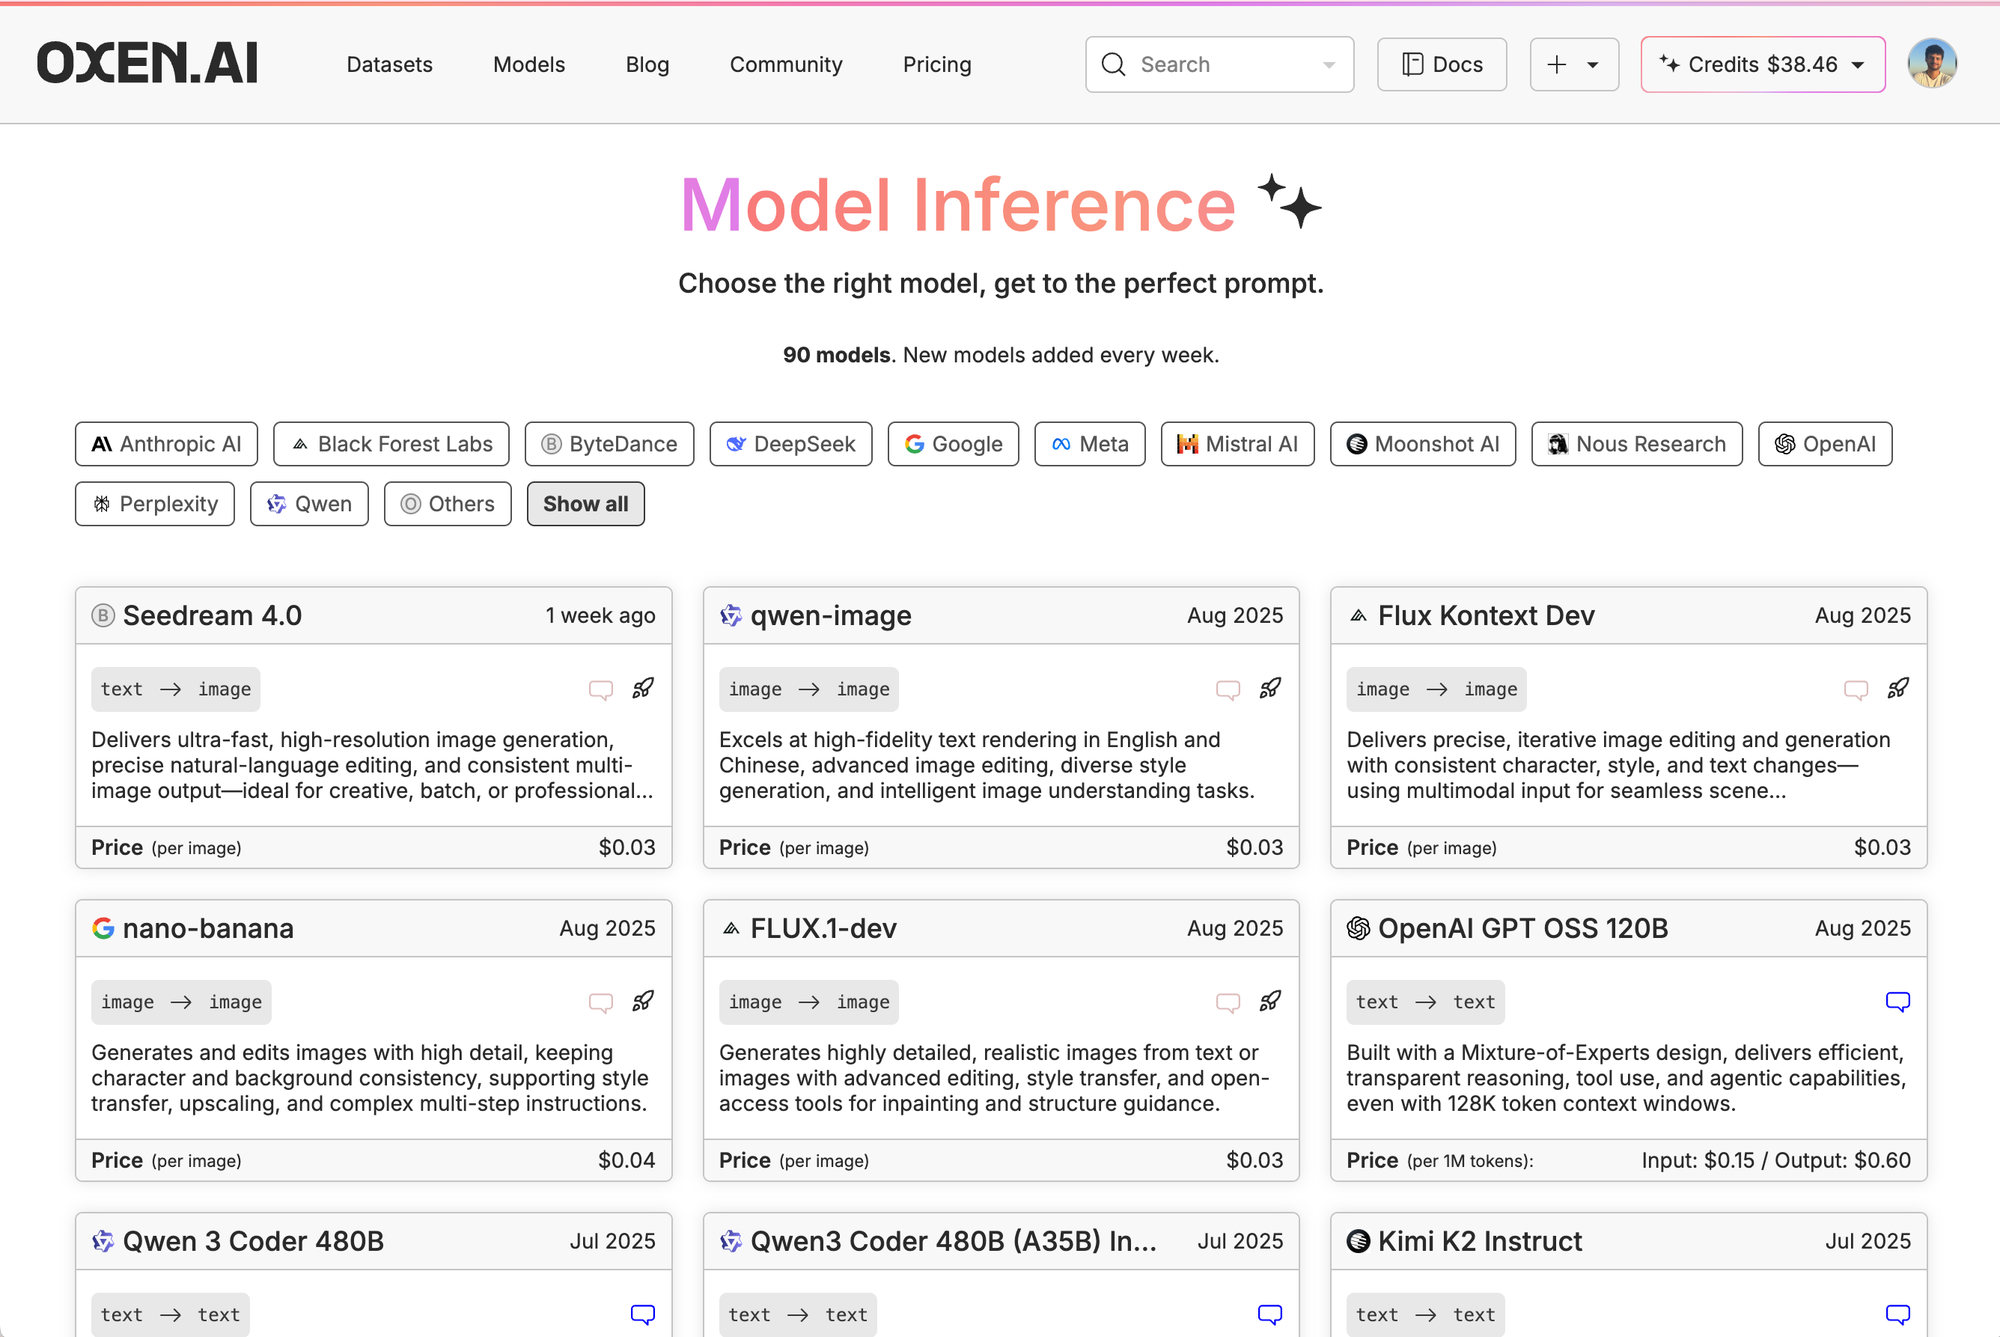Open the plus create-new dropdown
2000x1337 pixels.
tap(1573, 64)
